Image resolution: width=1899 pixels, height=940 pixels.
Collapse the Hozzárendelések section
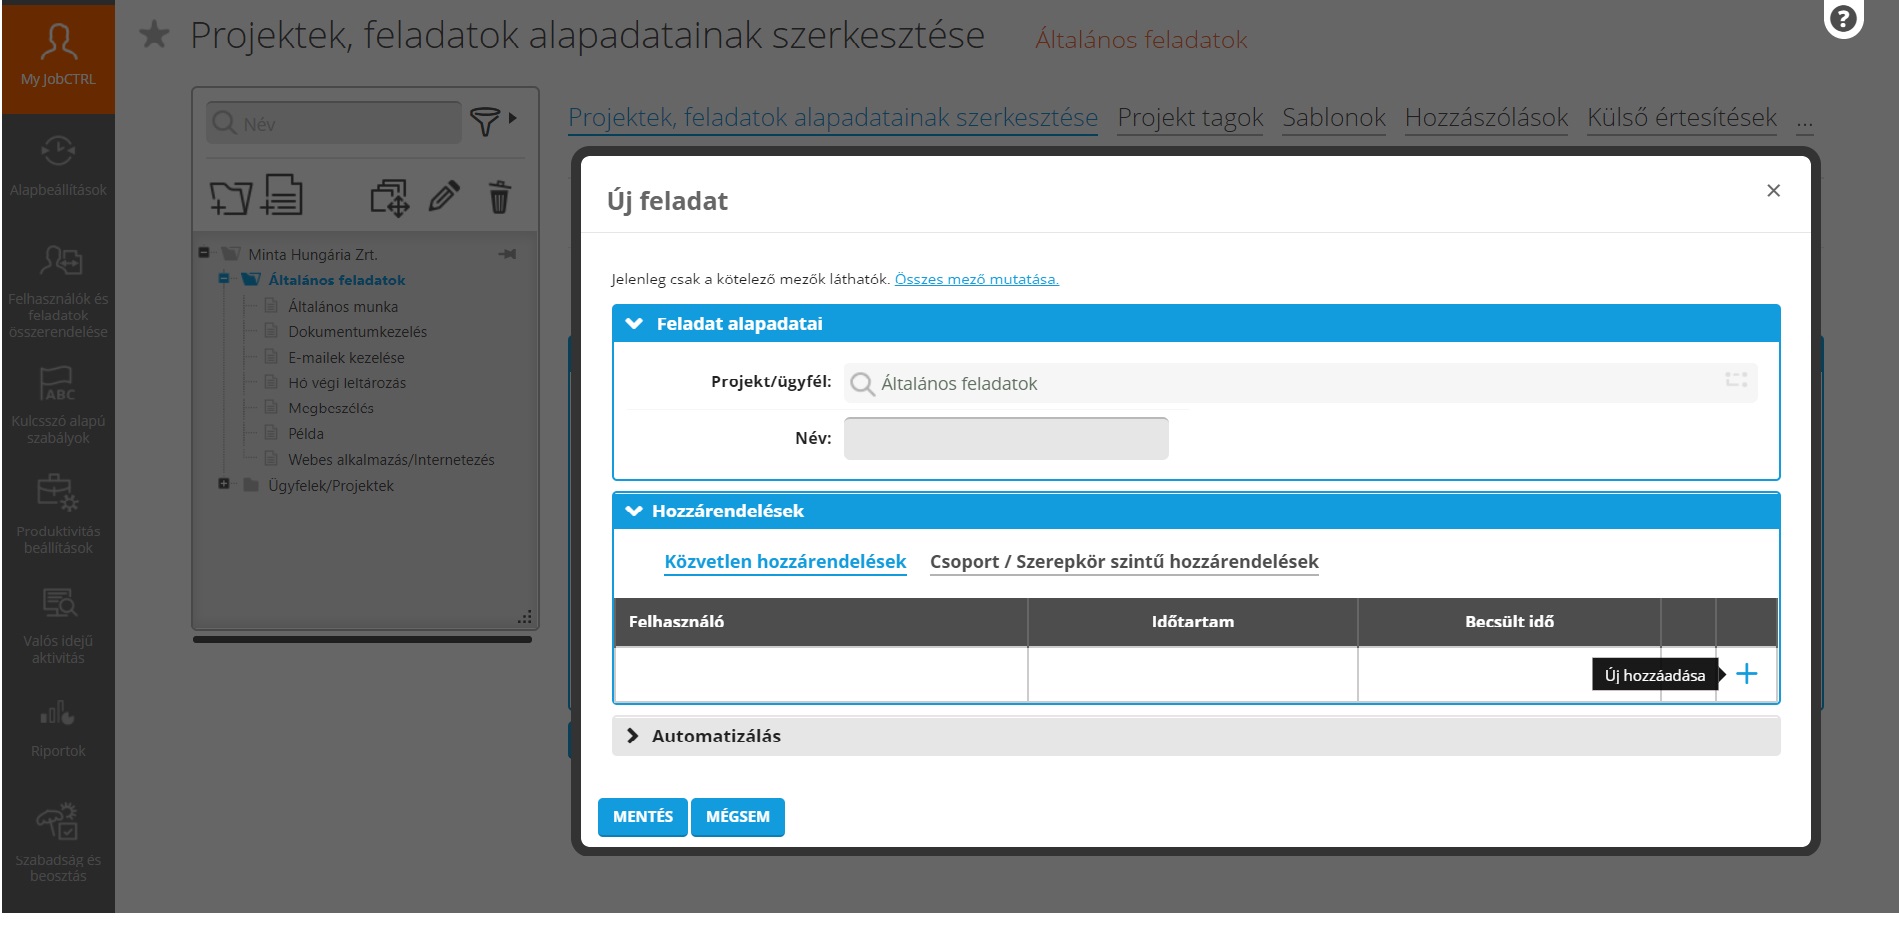pos(634,511)
